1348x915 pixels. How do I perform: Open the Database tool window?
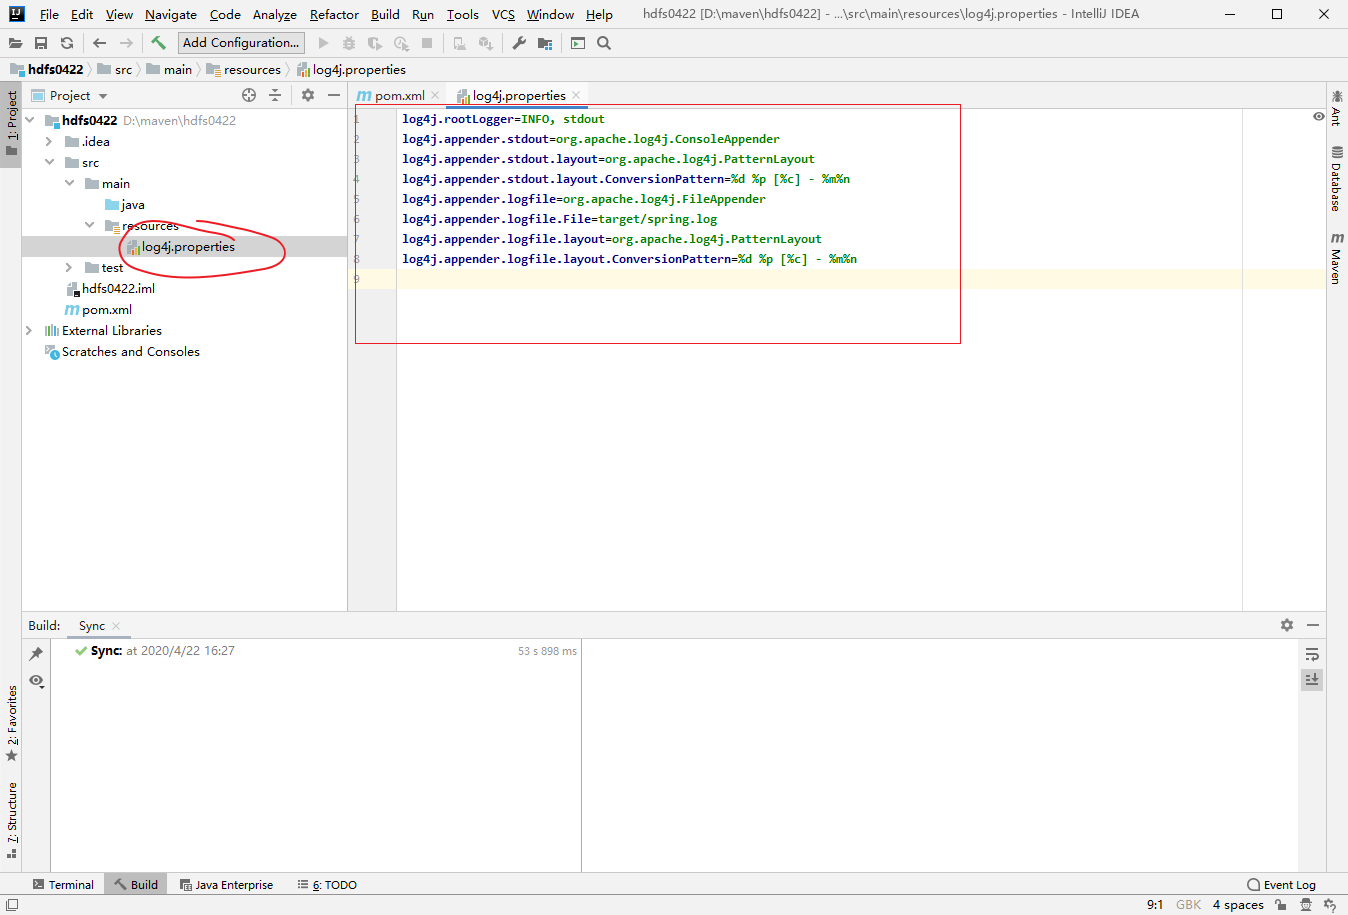coord(1337,178)
